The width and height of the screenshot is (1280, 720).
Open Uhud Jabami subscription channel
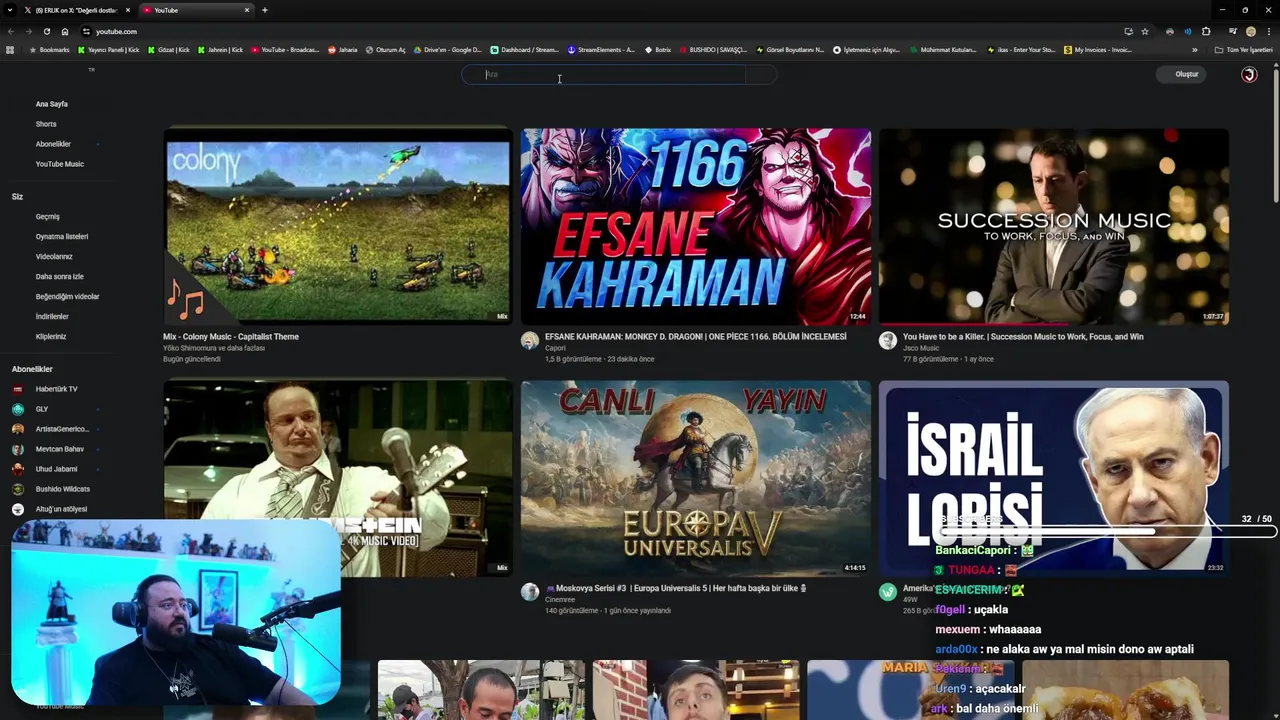56,469
